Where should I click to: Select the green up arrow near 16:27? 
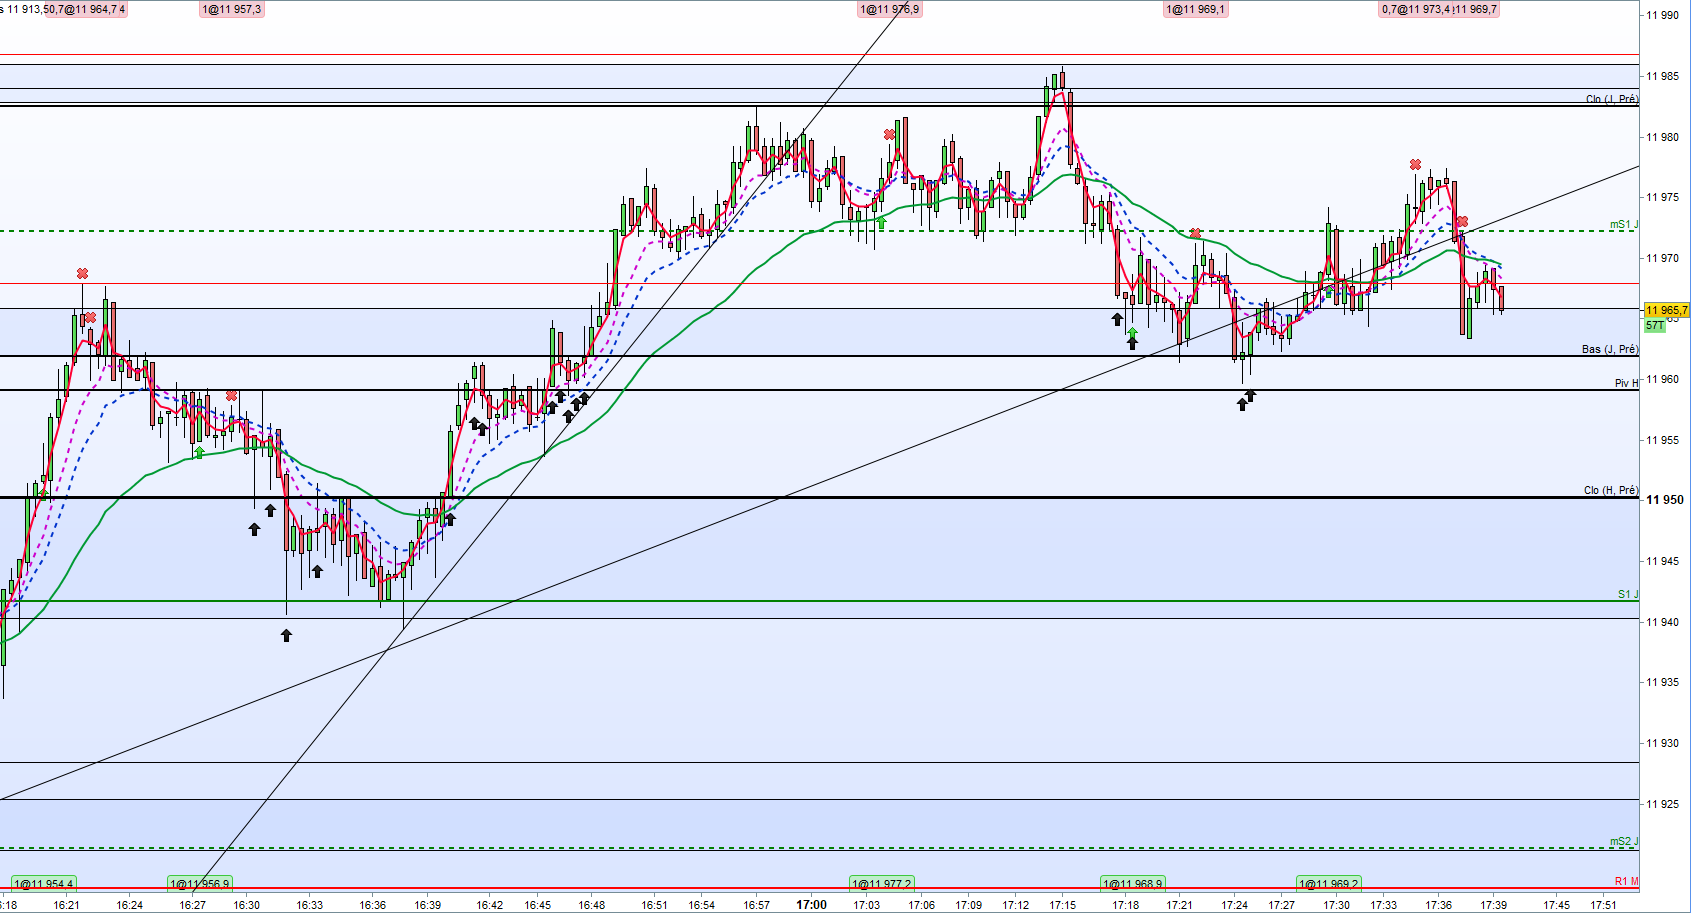click(x=199, y=452)
